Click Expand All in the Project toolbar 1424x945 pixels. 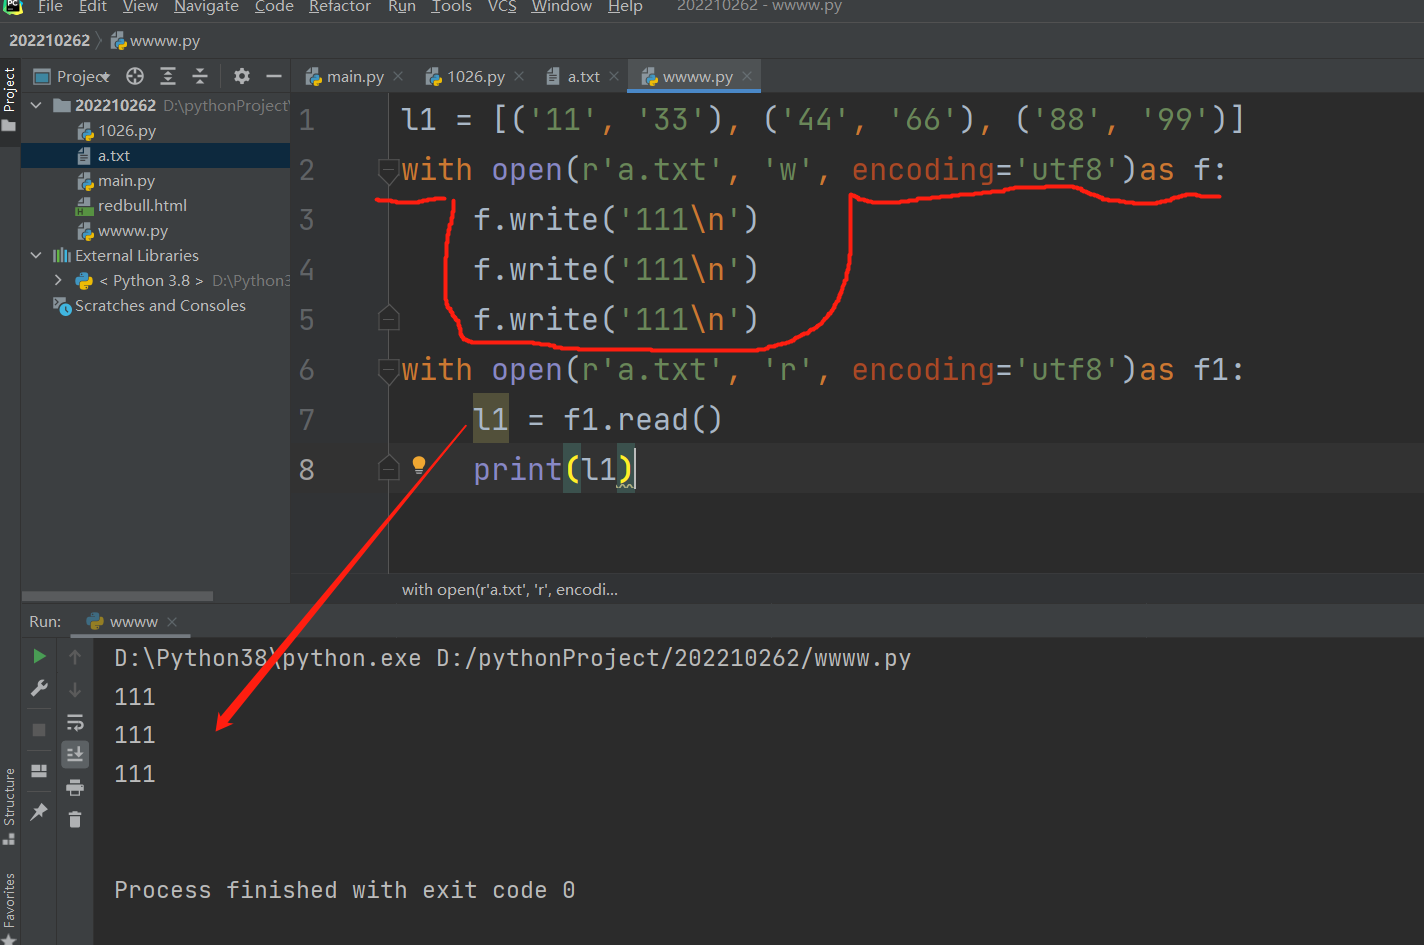[168, 76]
